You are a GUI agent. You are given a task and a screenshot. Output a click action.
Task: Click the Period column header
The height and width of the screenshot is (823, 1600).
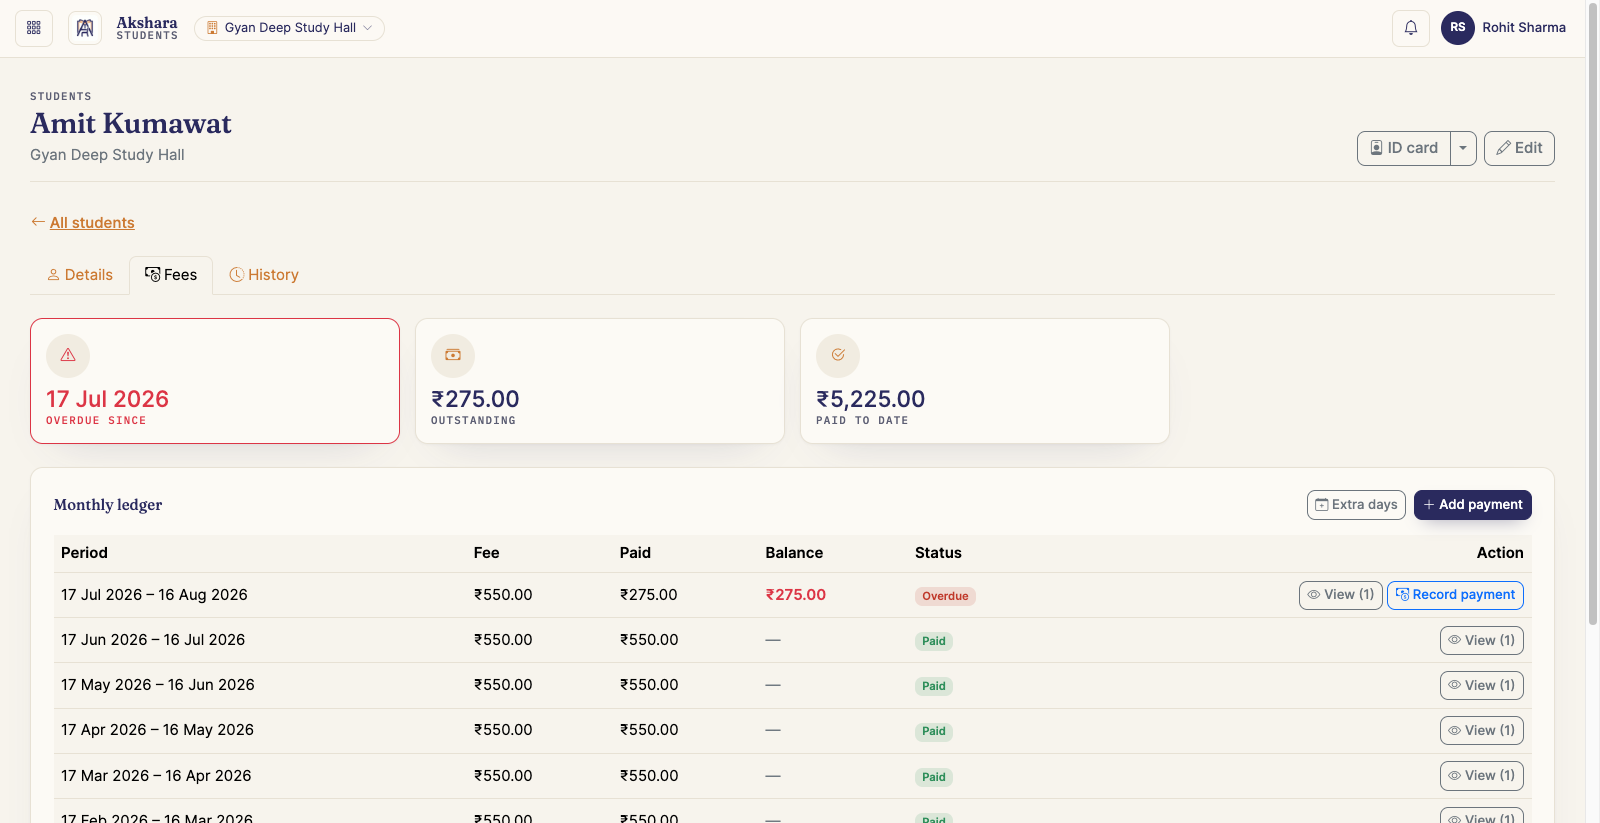(84, 553)
